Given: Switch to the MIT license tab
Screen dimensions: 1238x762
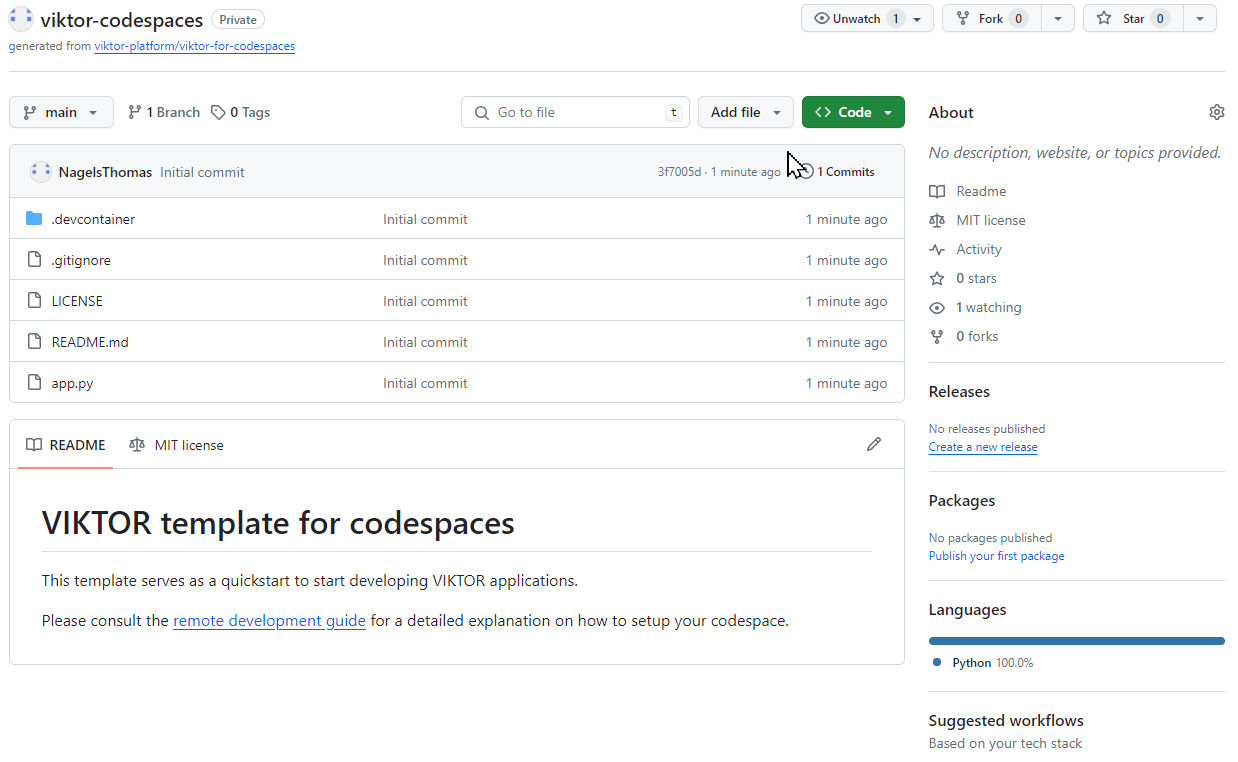Looking at the screenshot, I should point(177,445).
